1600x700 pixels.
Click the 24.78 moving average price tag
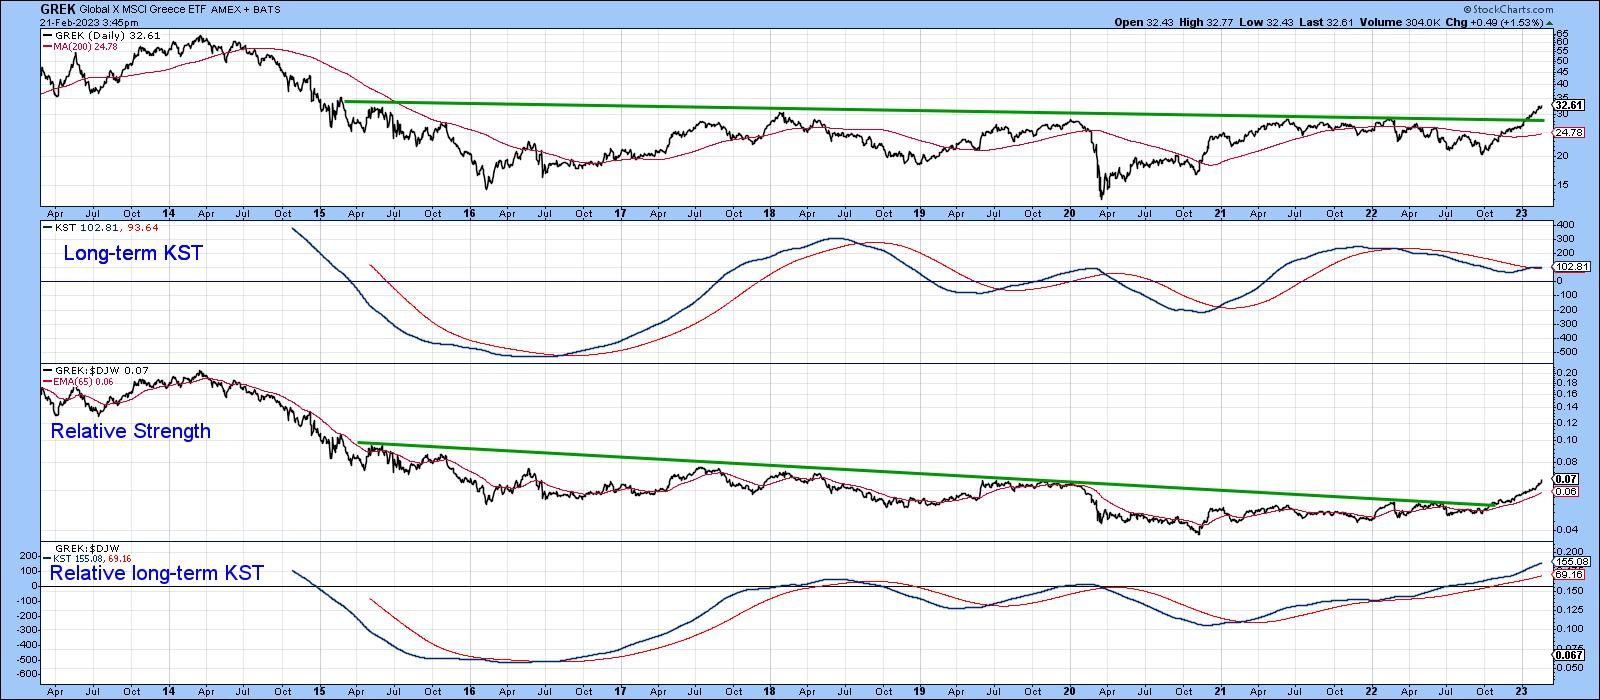point(1570,133)
